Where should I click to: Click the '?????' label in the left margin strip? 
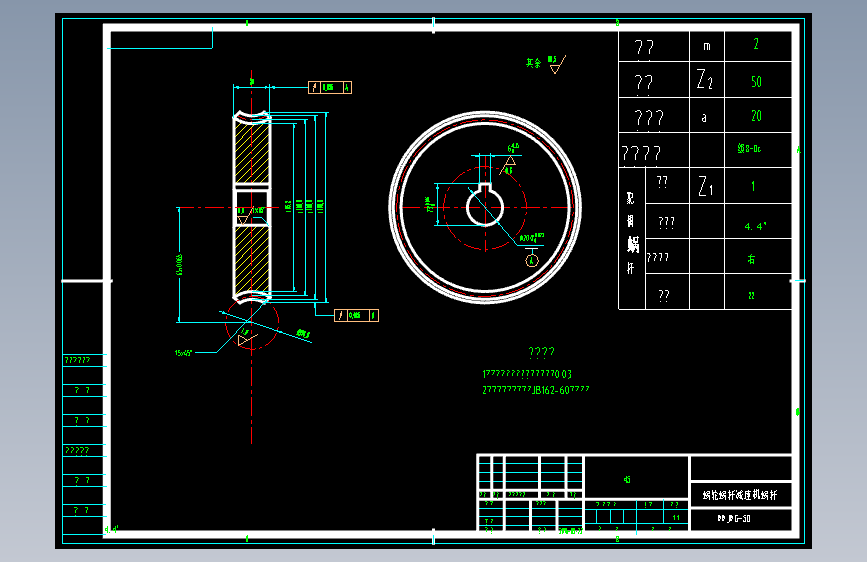(x=77, y=450)
